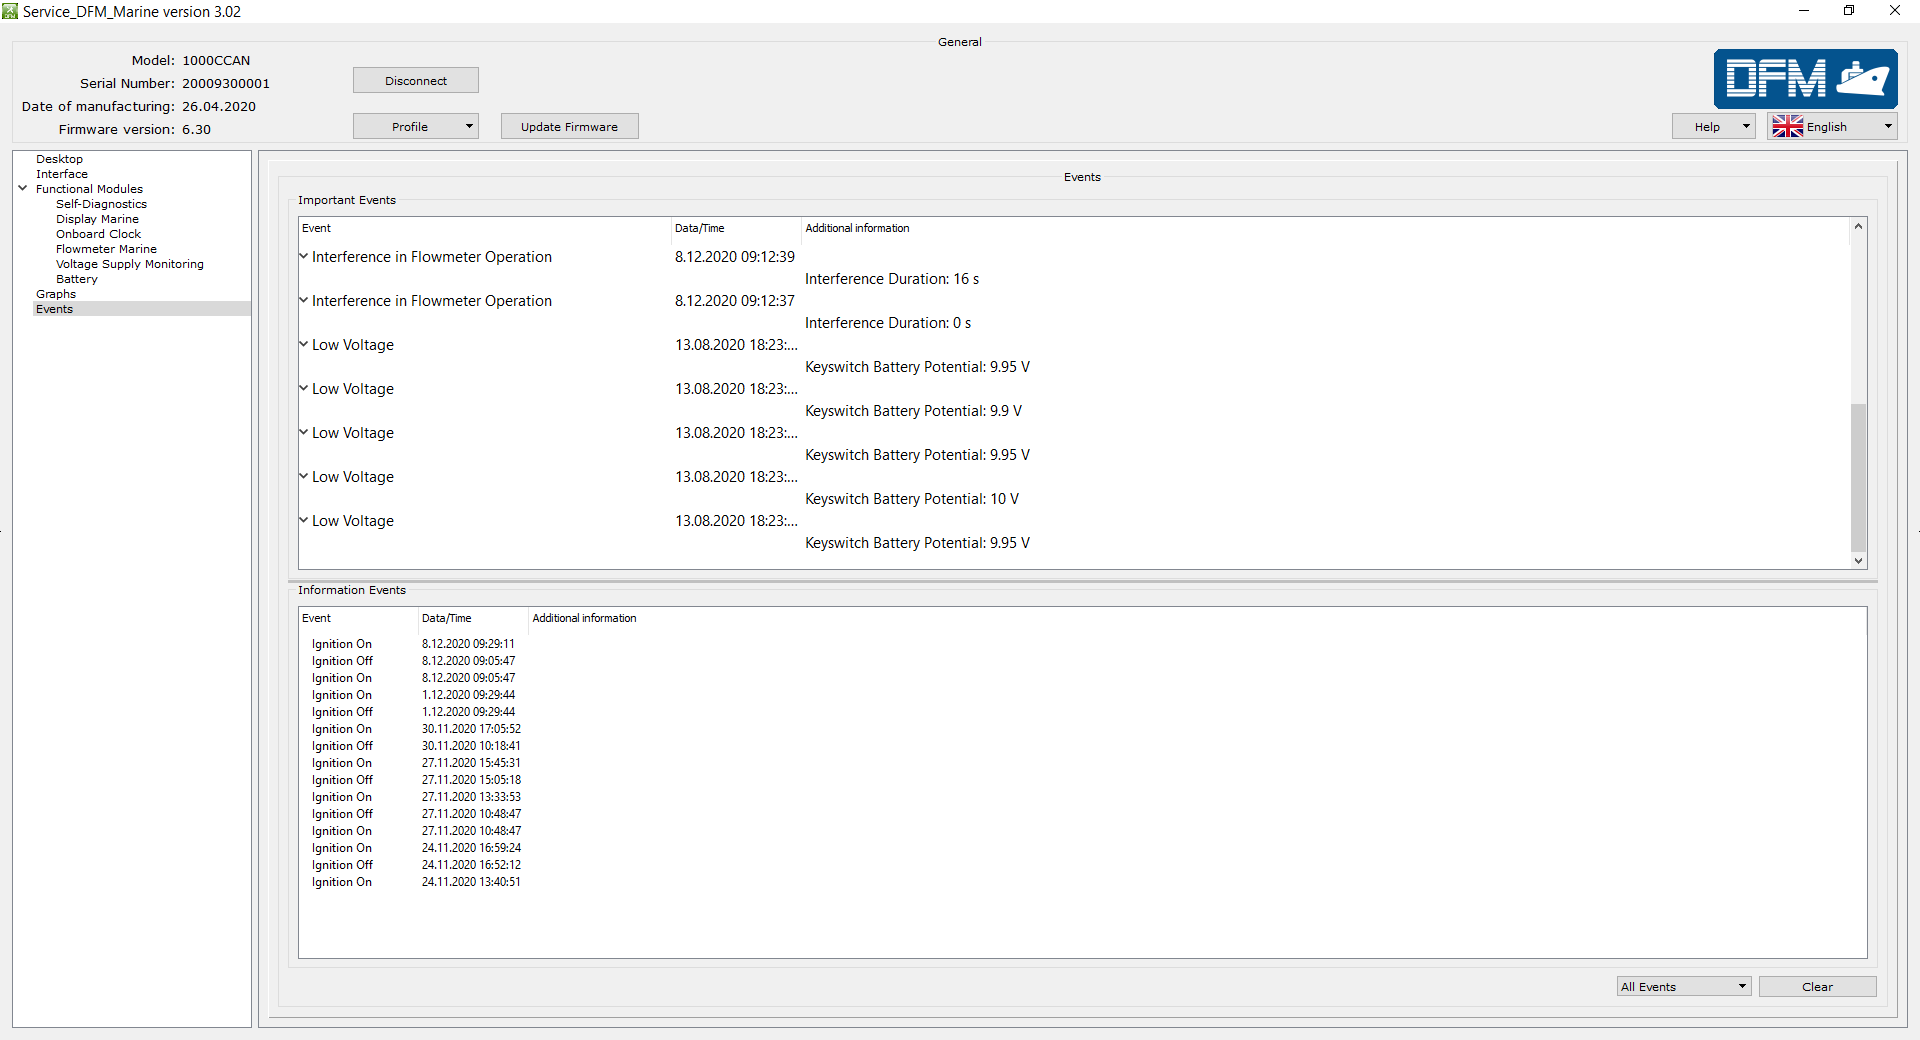Click Important Events scrollbar thumb

[1858, 477]
